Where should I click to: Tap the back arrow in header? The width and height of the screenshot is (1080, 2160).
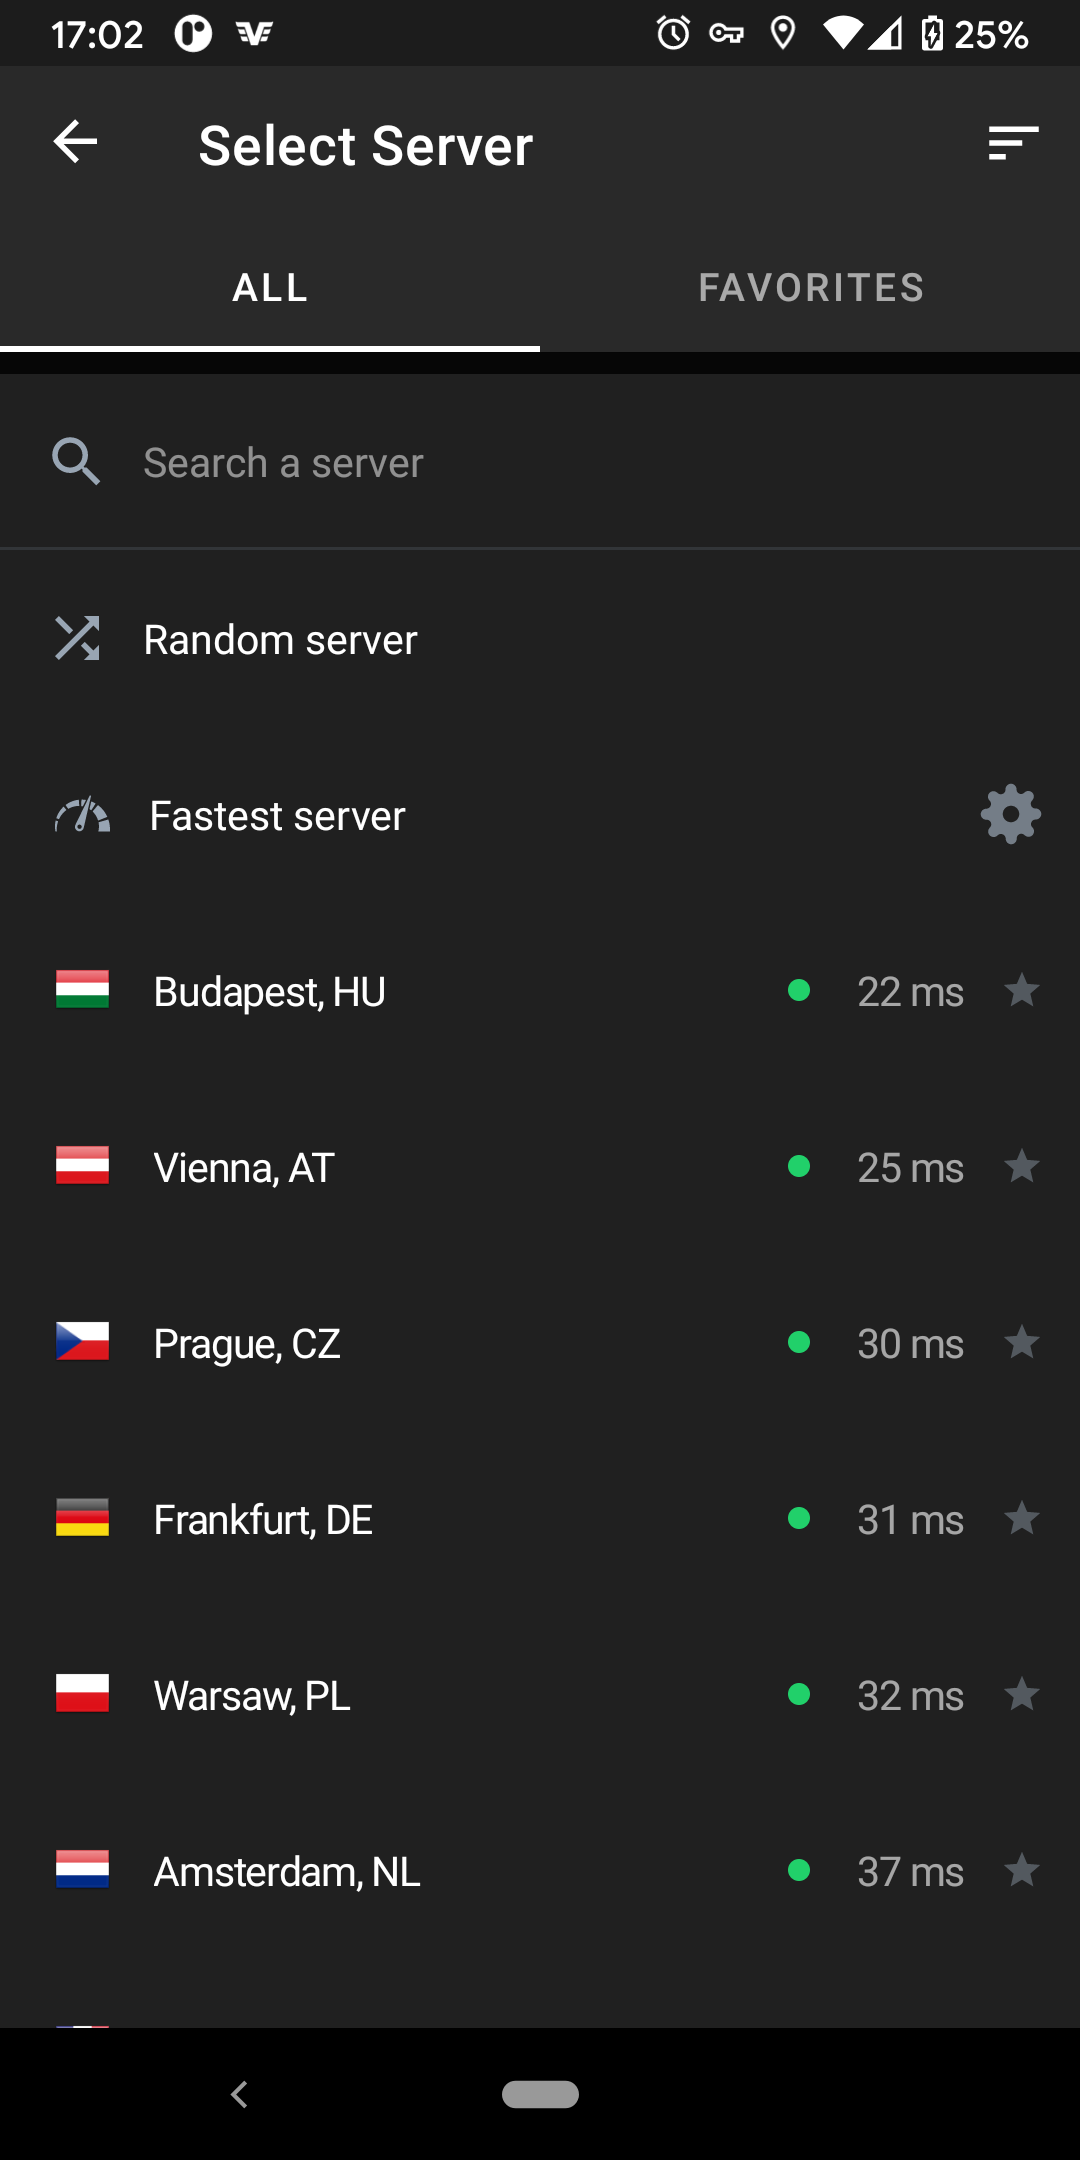(x=76, y=142)
